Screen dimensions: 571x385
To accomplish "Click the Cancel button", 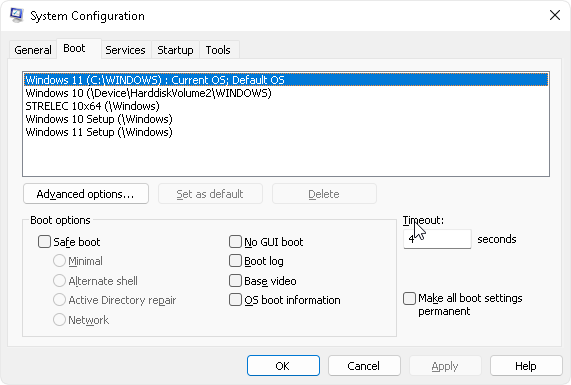I will [364, 366].
